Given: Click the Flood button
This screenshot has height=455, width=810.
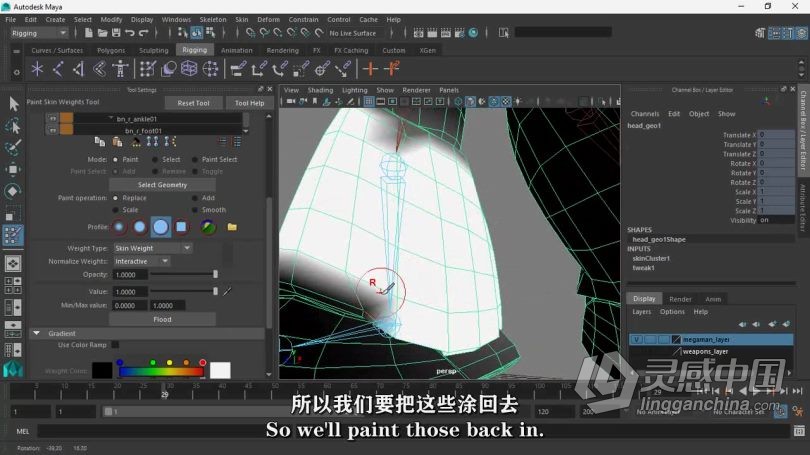Looking at the screenshot, I should click(162, 320).
